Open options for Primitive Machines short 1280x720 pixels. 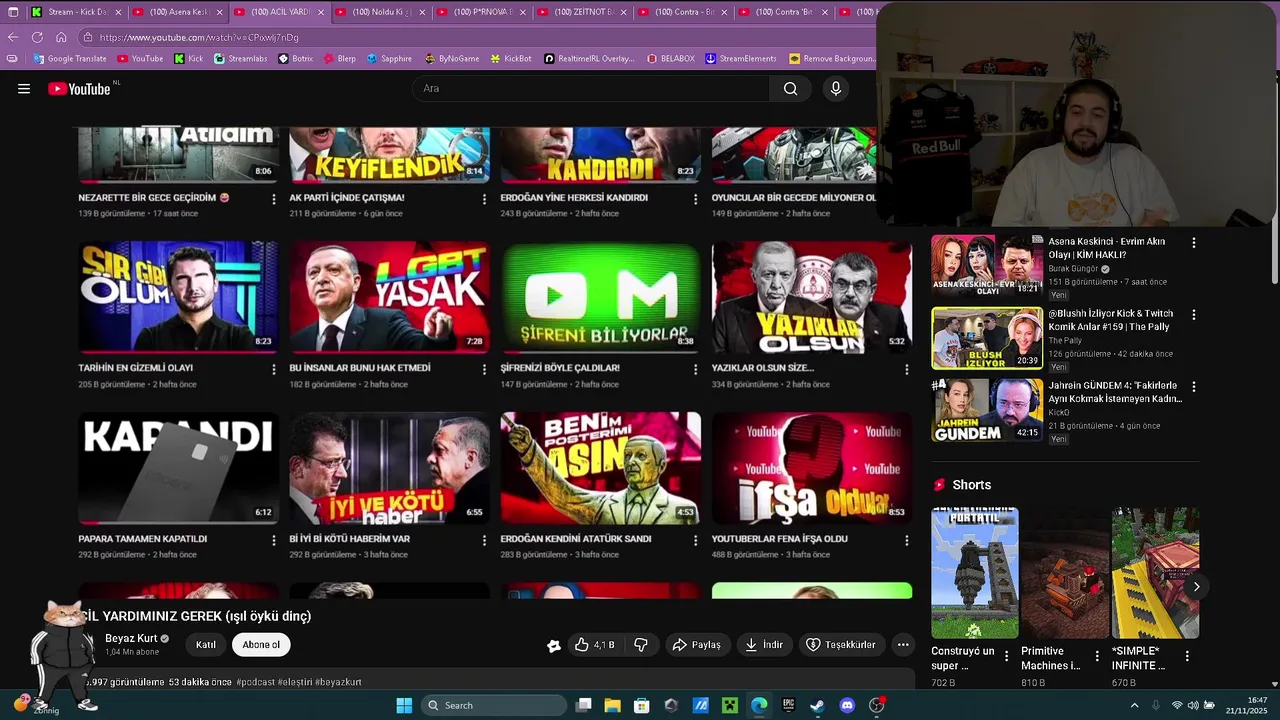pyautogui.click(x=1097, y=657)
